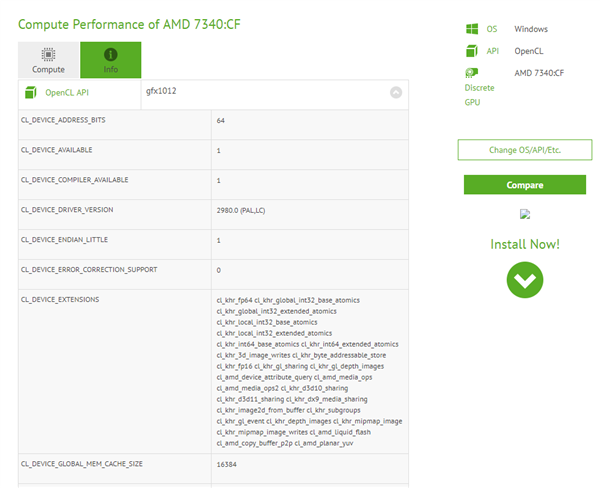Viewport: 600px width, 488px height.
Task: Click the broken image placeholder
Action: [525, 214]
